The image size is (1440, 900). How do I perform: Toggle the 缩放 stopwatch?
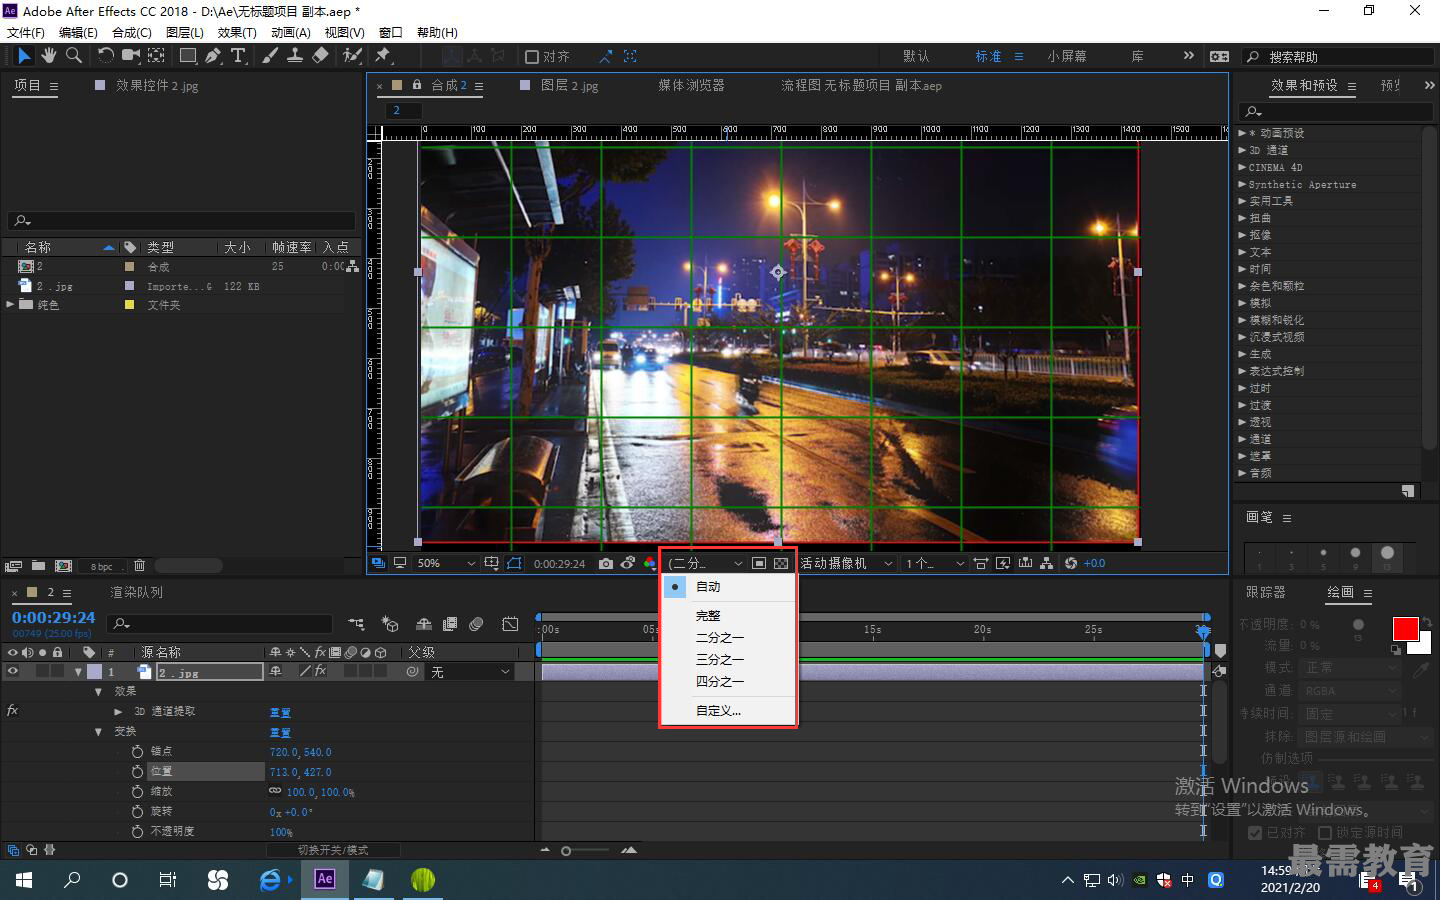[x=138, y=791]
